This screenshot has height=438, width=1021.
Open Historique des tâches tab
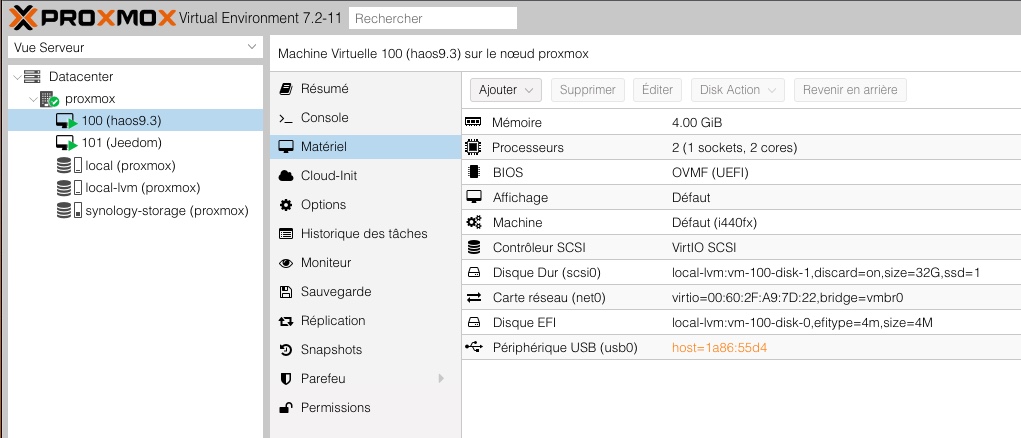pyautogui.click(x=365, y=234)
